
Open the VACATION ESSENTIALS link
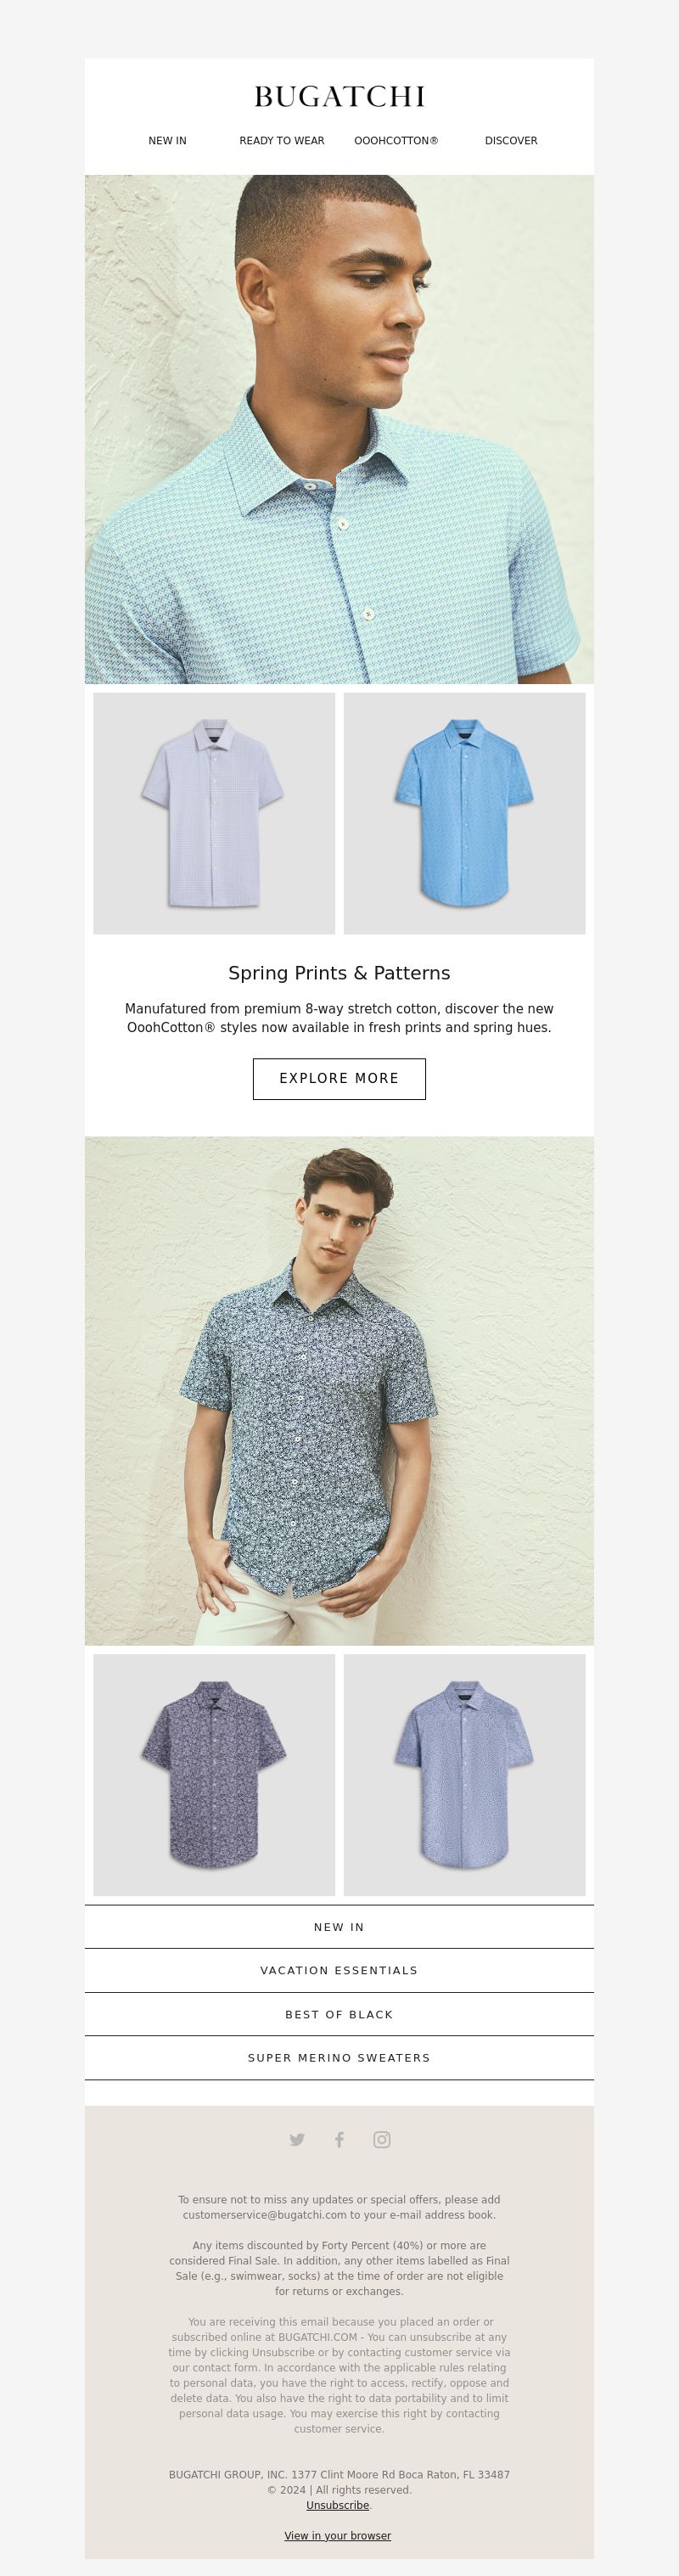339,1970
